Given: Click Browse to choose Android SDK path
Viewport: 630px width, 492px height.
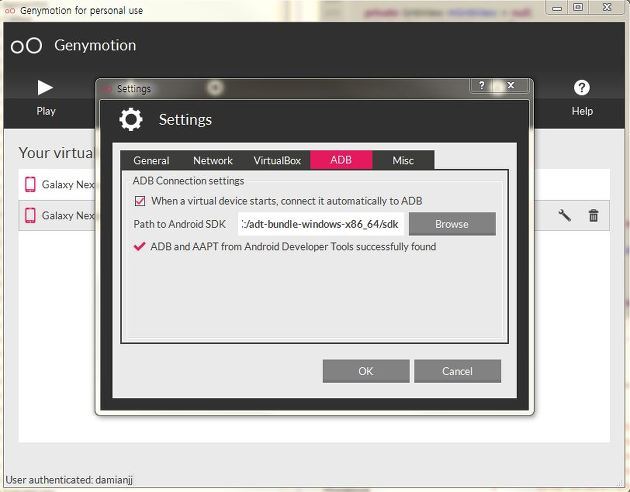Looking at the screenshot, I should 452,224.
